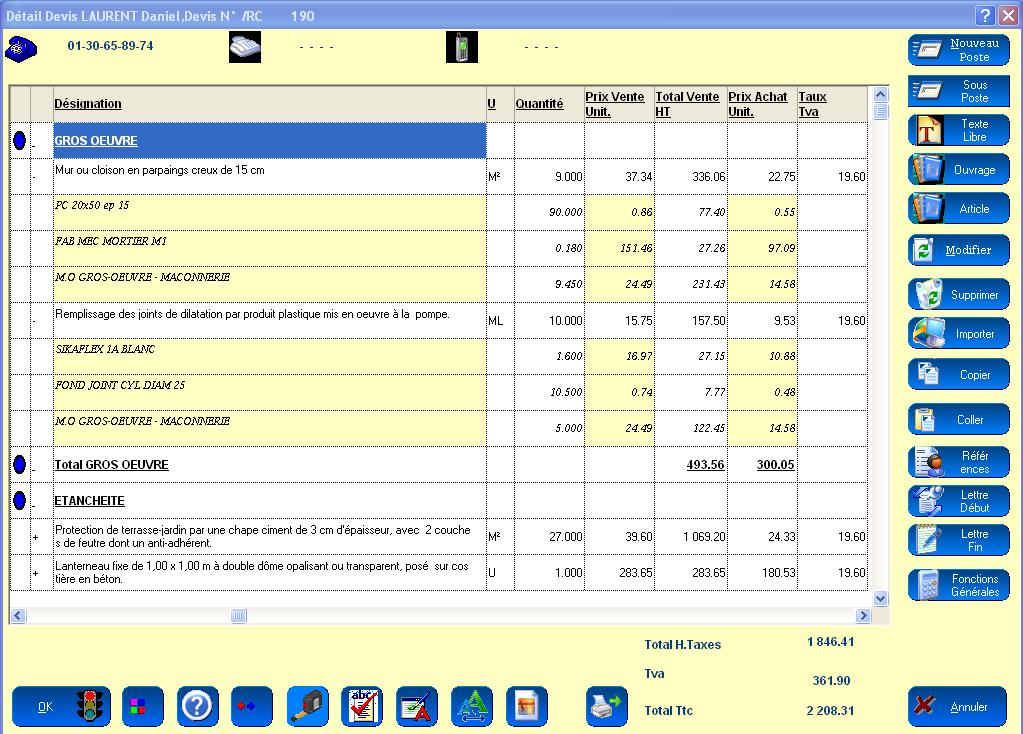Click the tape measure icon
The width and height of the screenshot is (1023, 734).
307,707
